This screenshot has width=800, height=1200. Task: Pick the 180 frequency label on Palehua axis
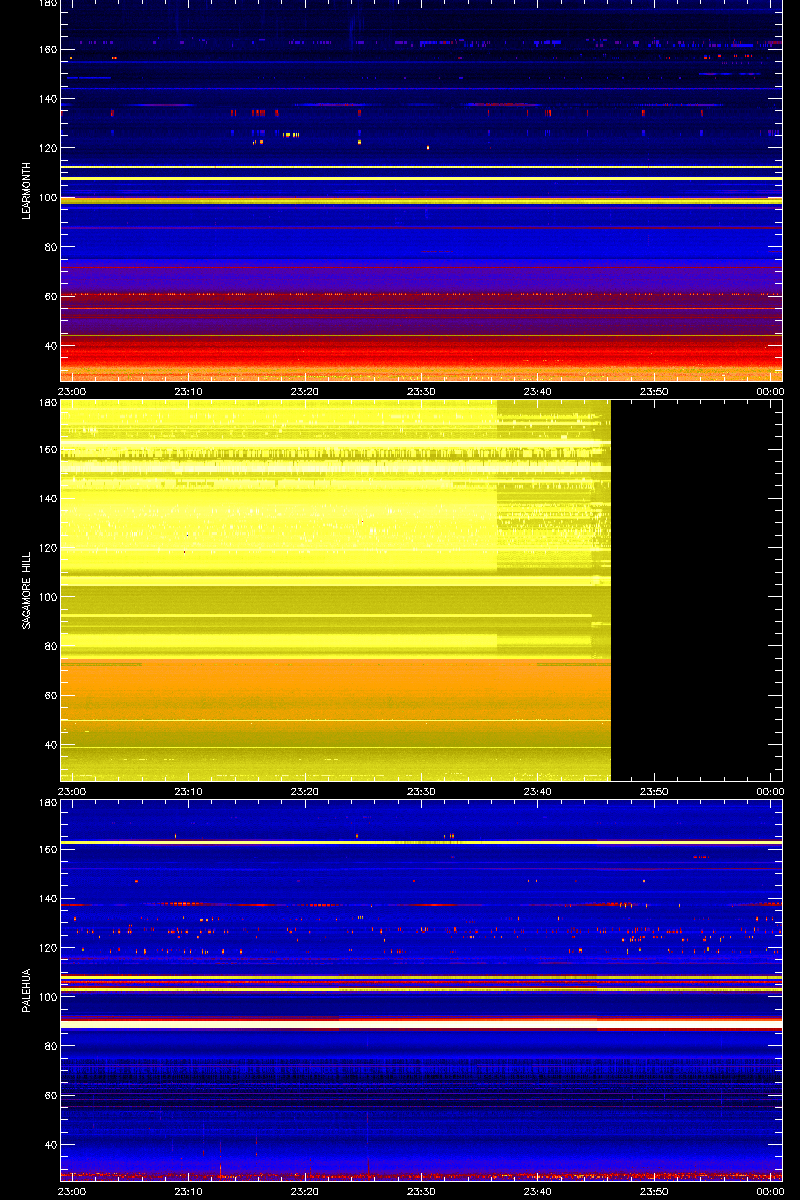[47, 803]
